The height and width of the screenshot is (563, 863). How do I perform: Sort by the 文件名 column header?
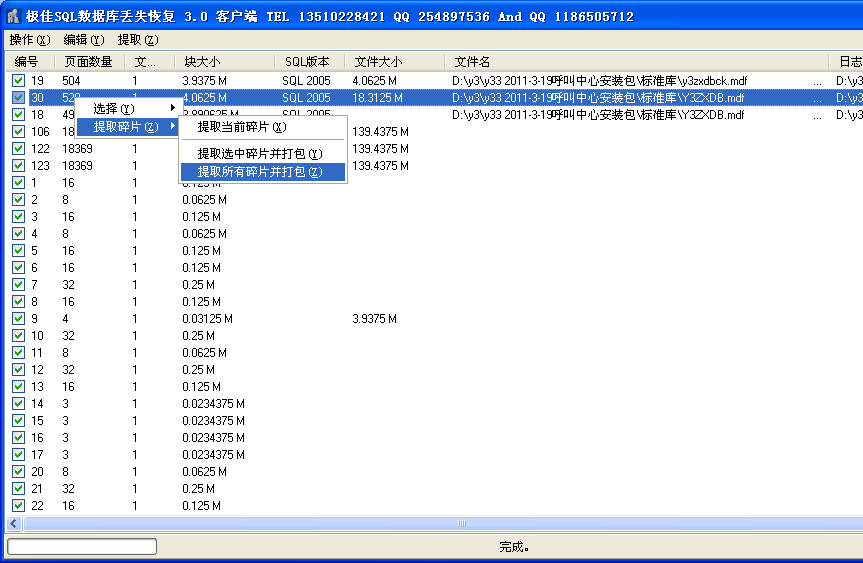pos(636,62)
